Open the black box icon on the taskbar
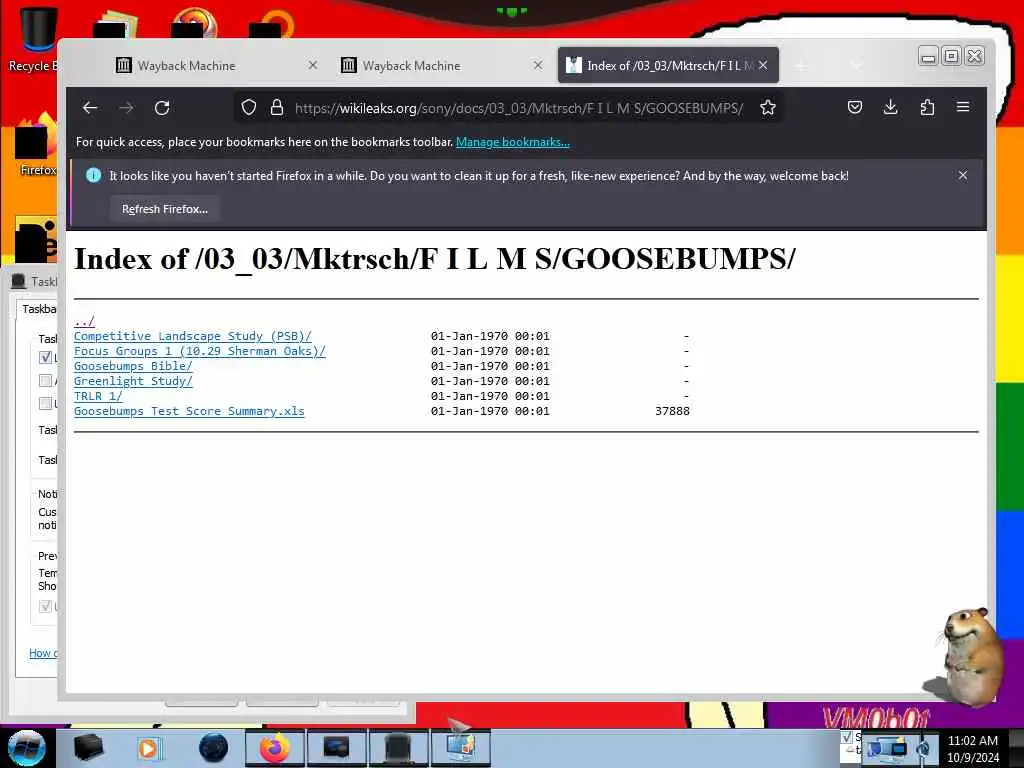Viewport: 1024px width, 768px height. coord(89,748)
